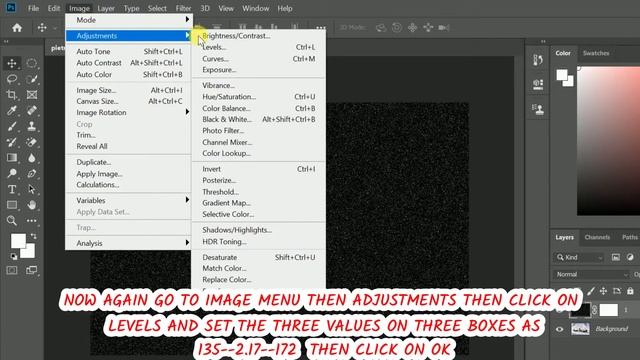Select the white layer mask thumbnail
640x360 pixels.
coord(609,310)
